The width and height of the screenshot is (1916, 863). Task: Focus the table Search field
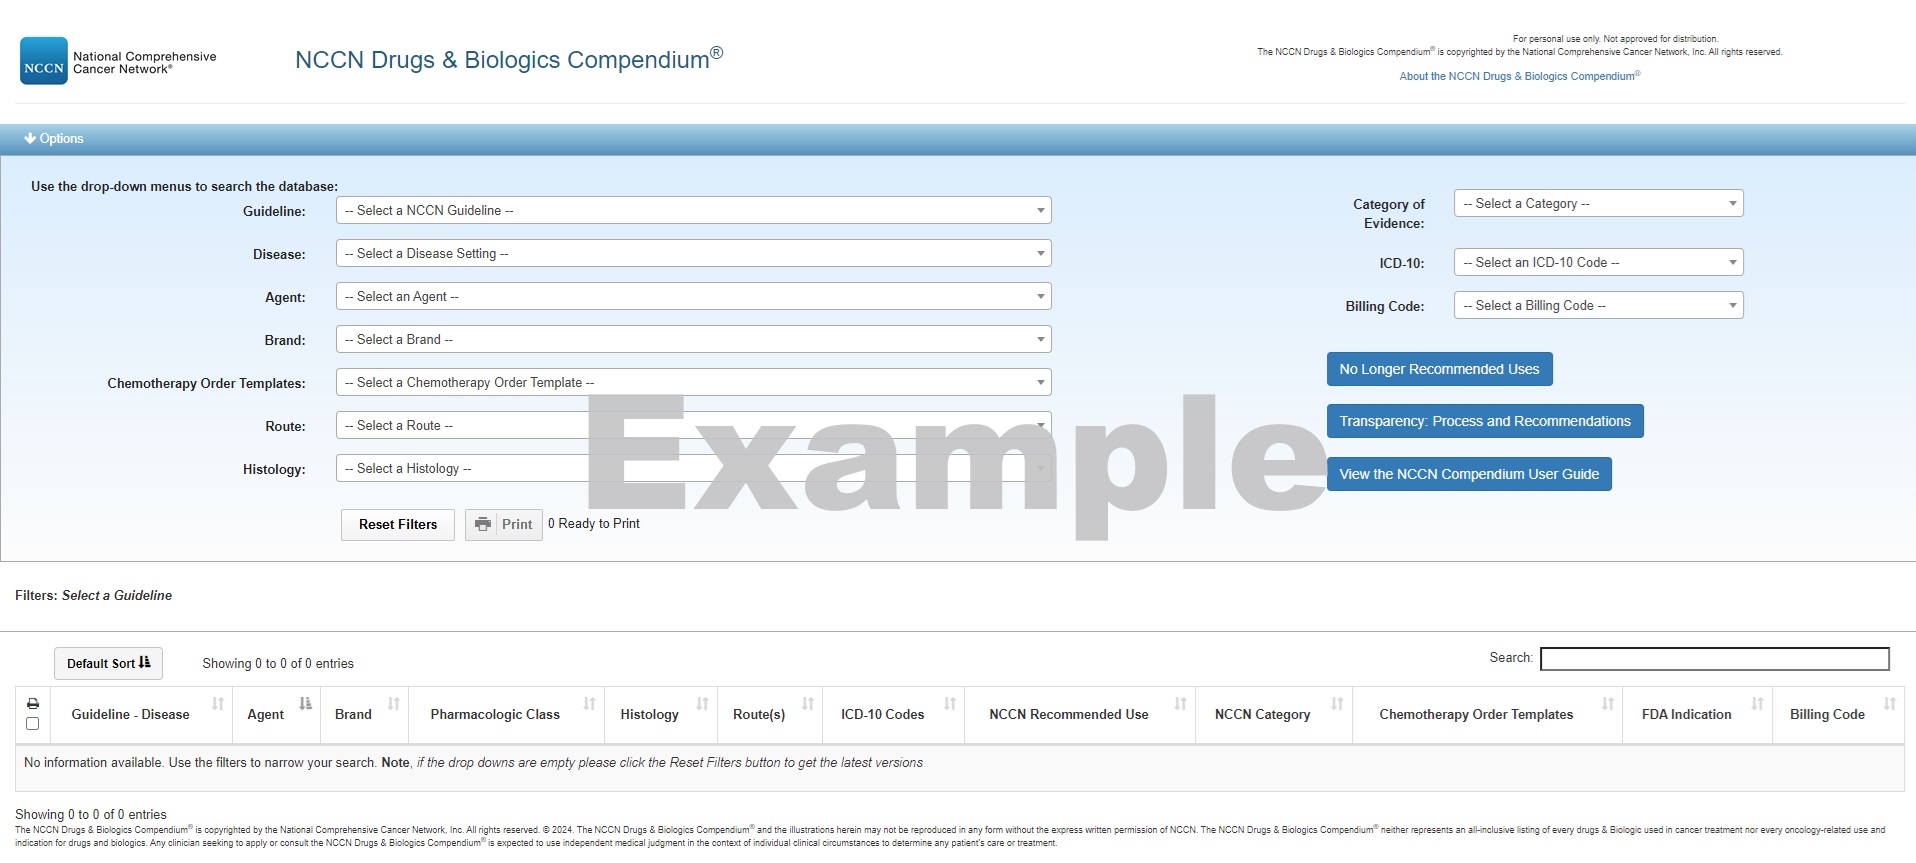(x=1714, y=659)
